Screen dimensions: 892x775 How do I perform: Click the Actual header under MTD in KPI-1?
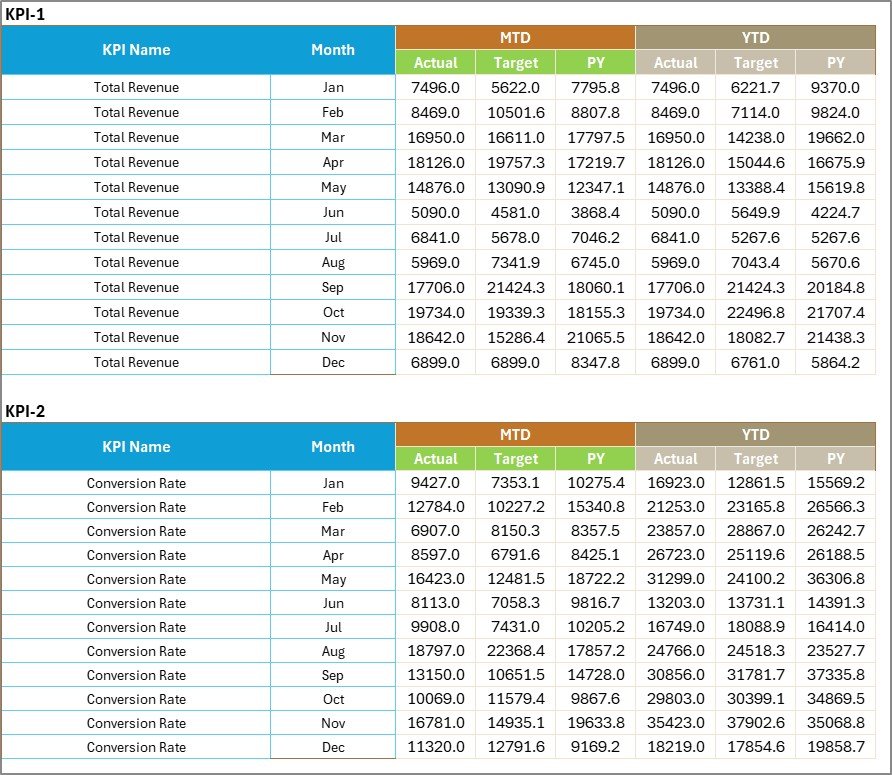point(436,62)
